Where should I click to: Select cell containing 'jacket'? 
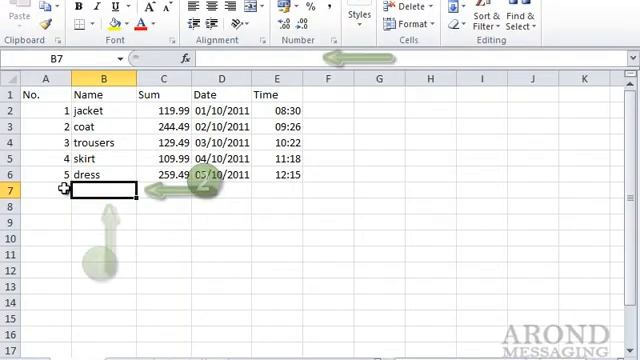point(104,111)
